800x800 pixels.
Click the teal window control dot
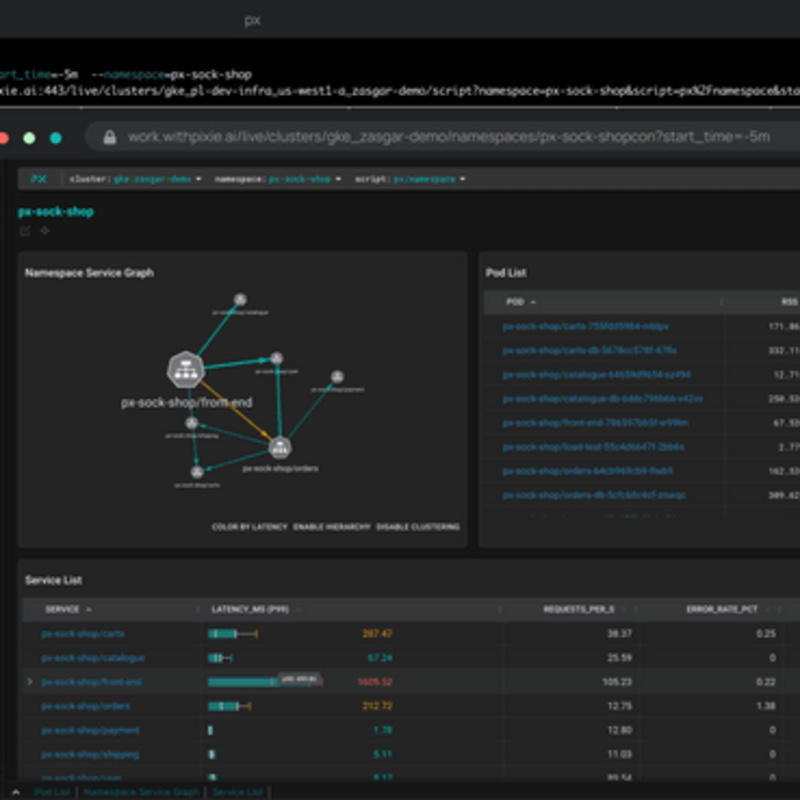click(x=56, y=138)
